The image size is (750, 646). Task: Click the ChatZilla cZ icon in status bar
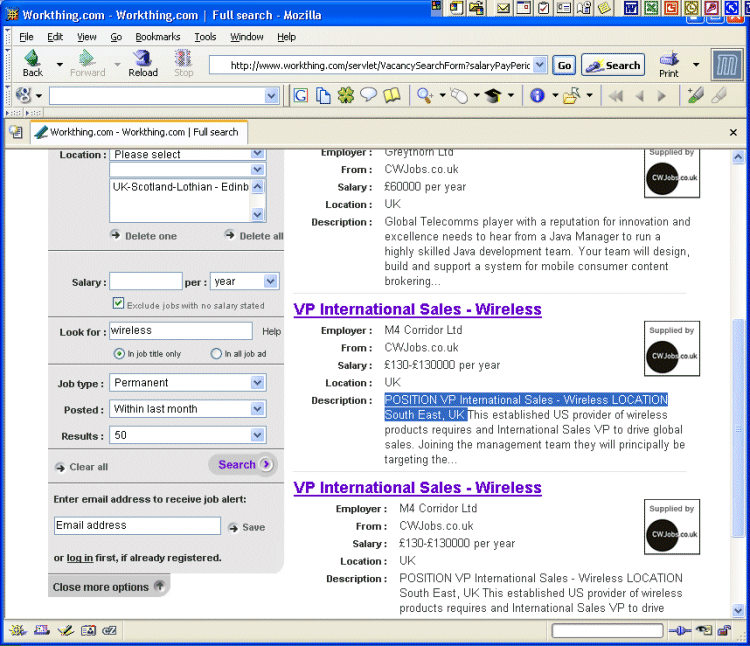pos(110,631)
